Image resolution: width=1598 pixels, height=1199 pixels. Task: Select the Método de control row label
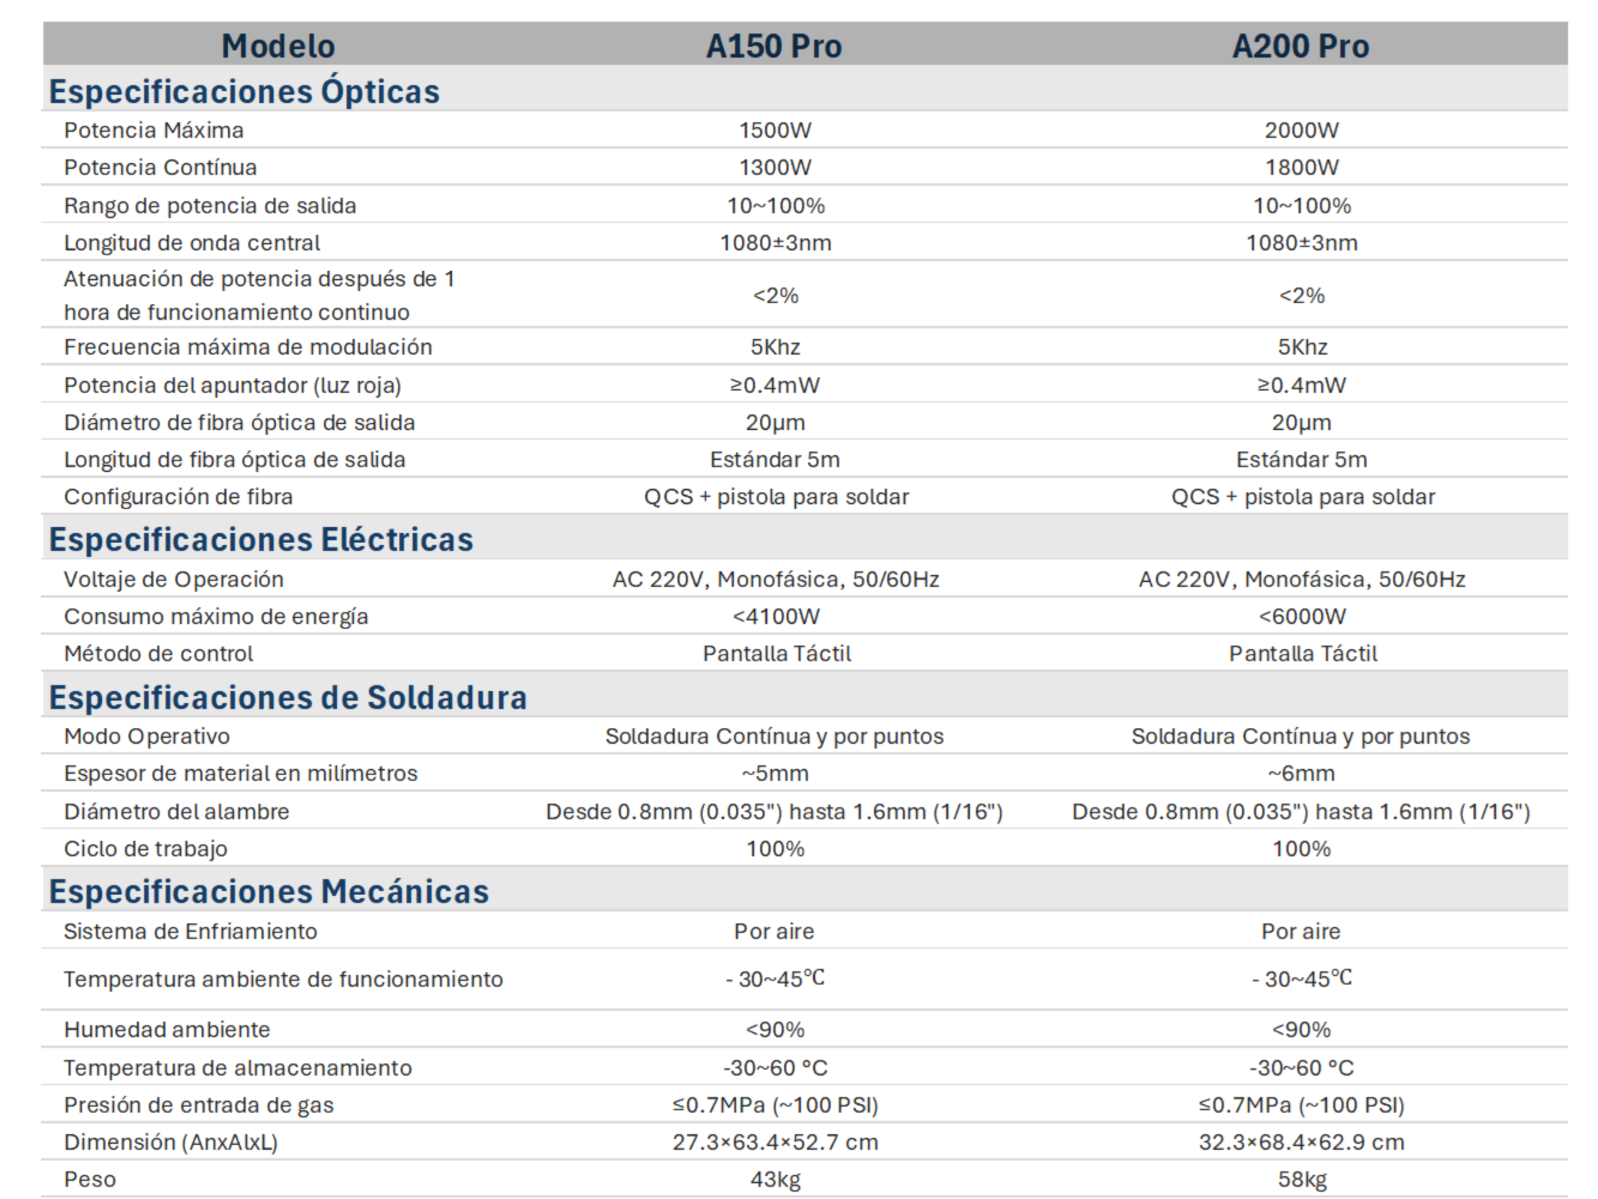(x=158, y=654)
